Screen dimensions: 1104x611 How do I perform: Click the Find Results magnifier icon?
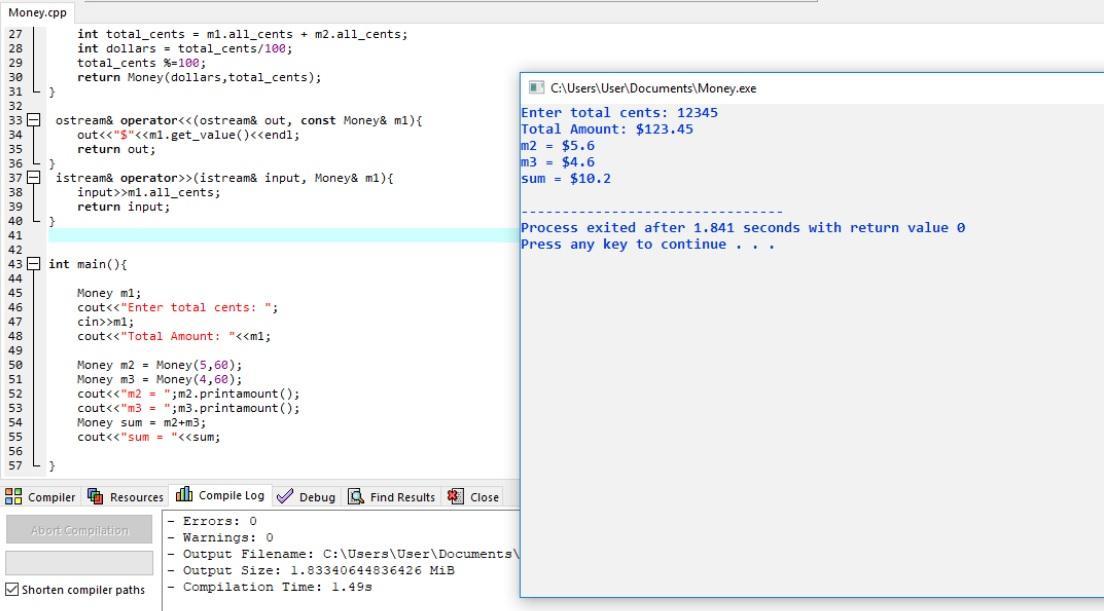[354, 497]
